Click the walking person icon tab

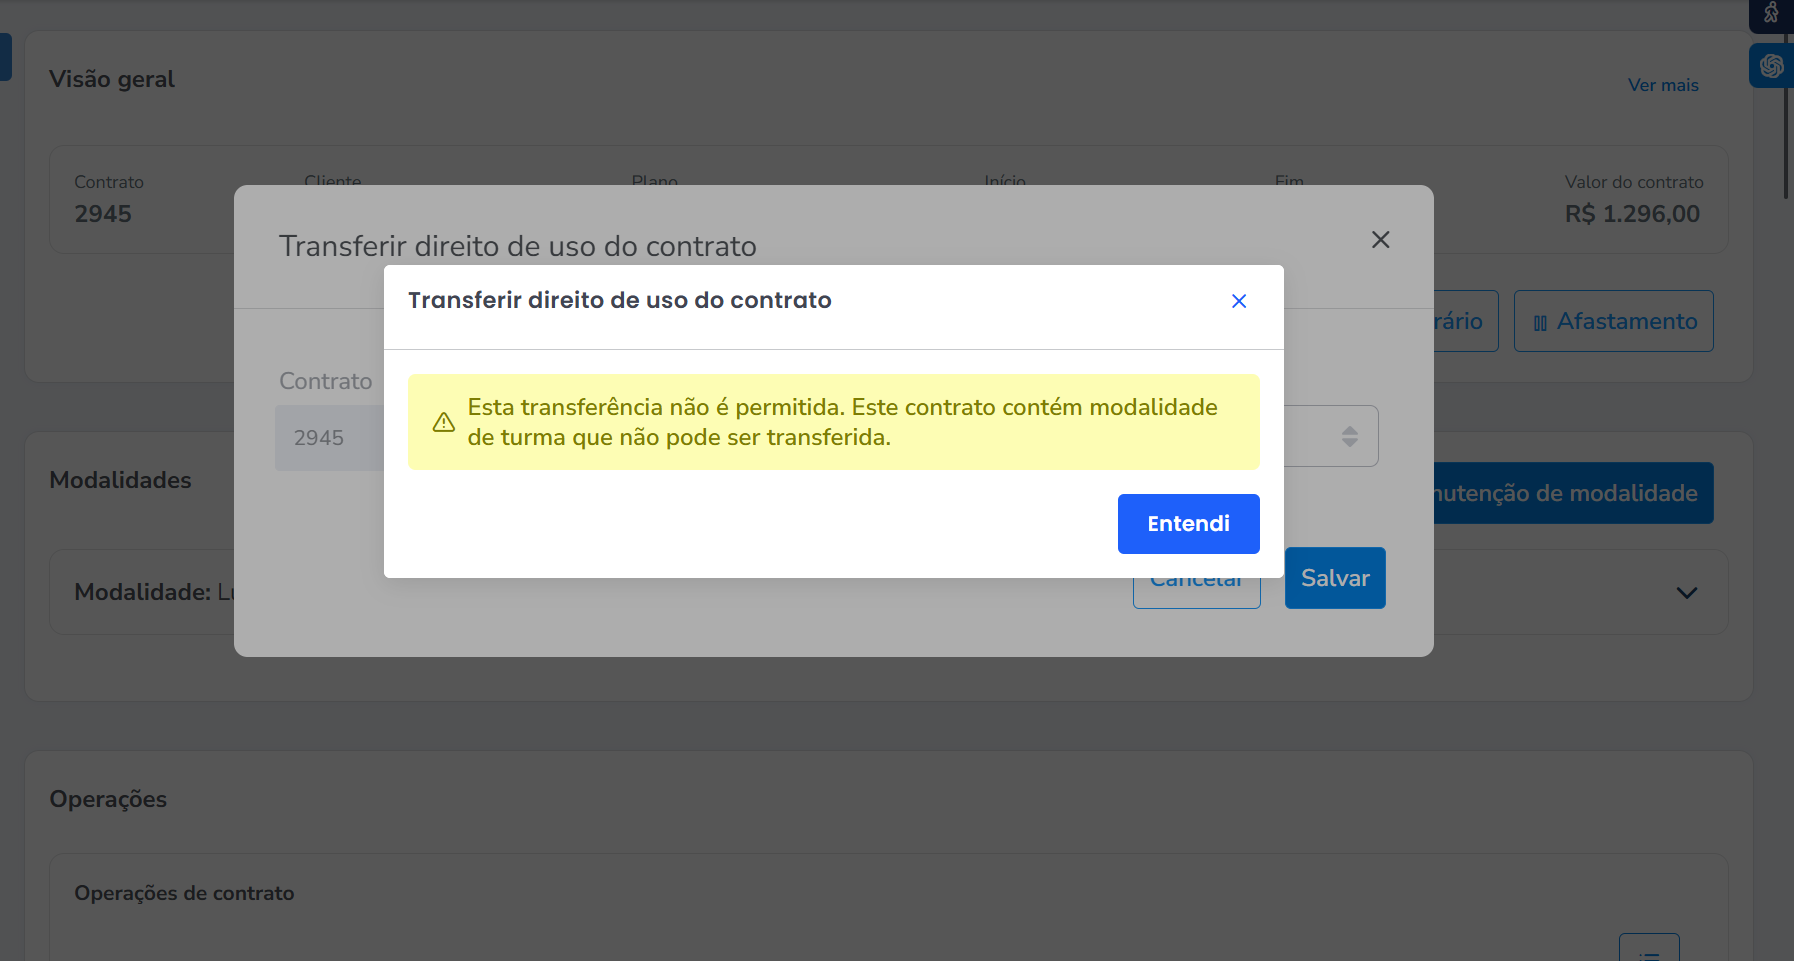pyautogui.click(x=1771, y=14)
